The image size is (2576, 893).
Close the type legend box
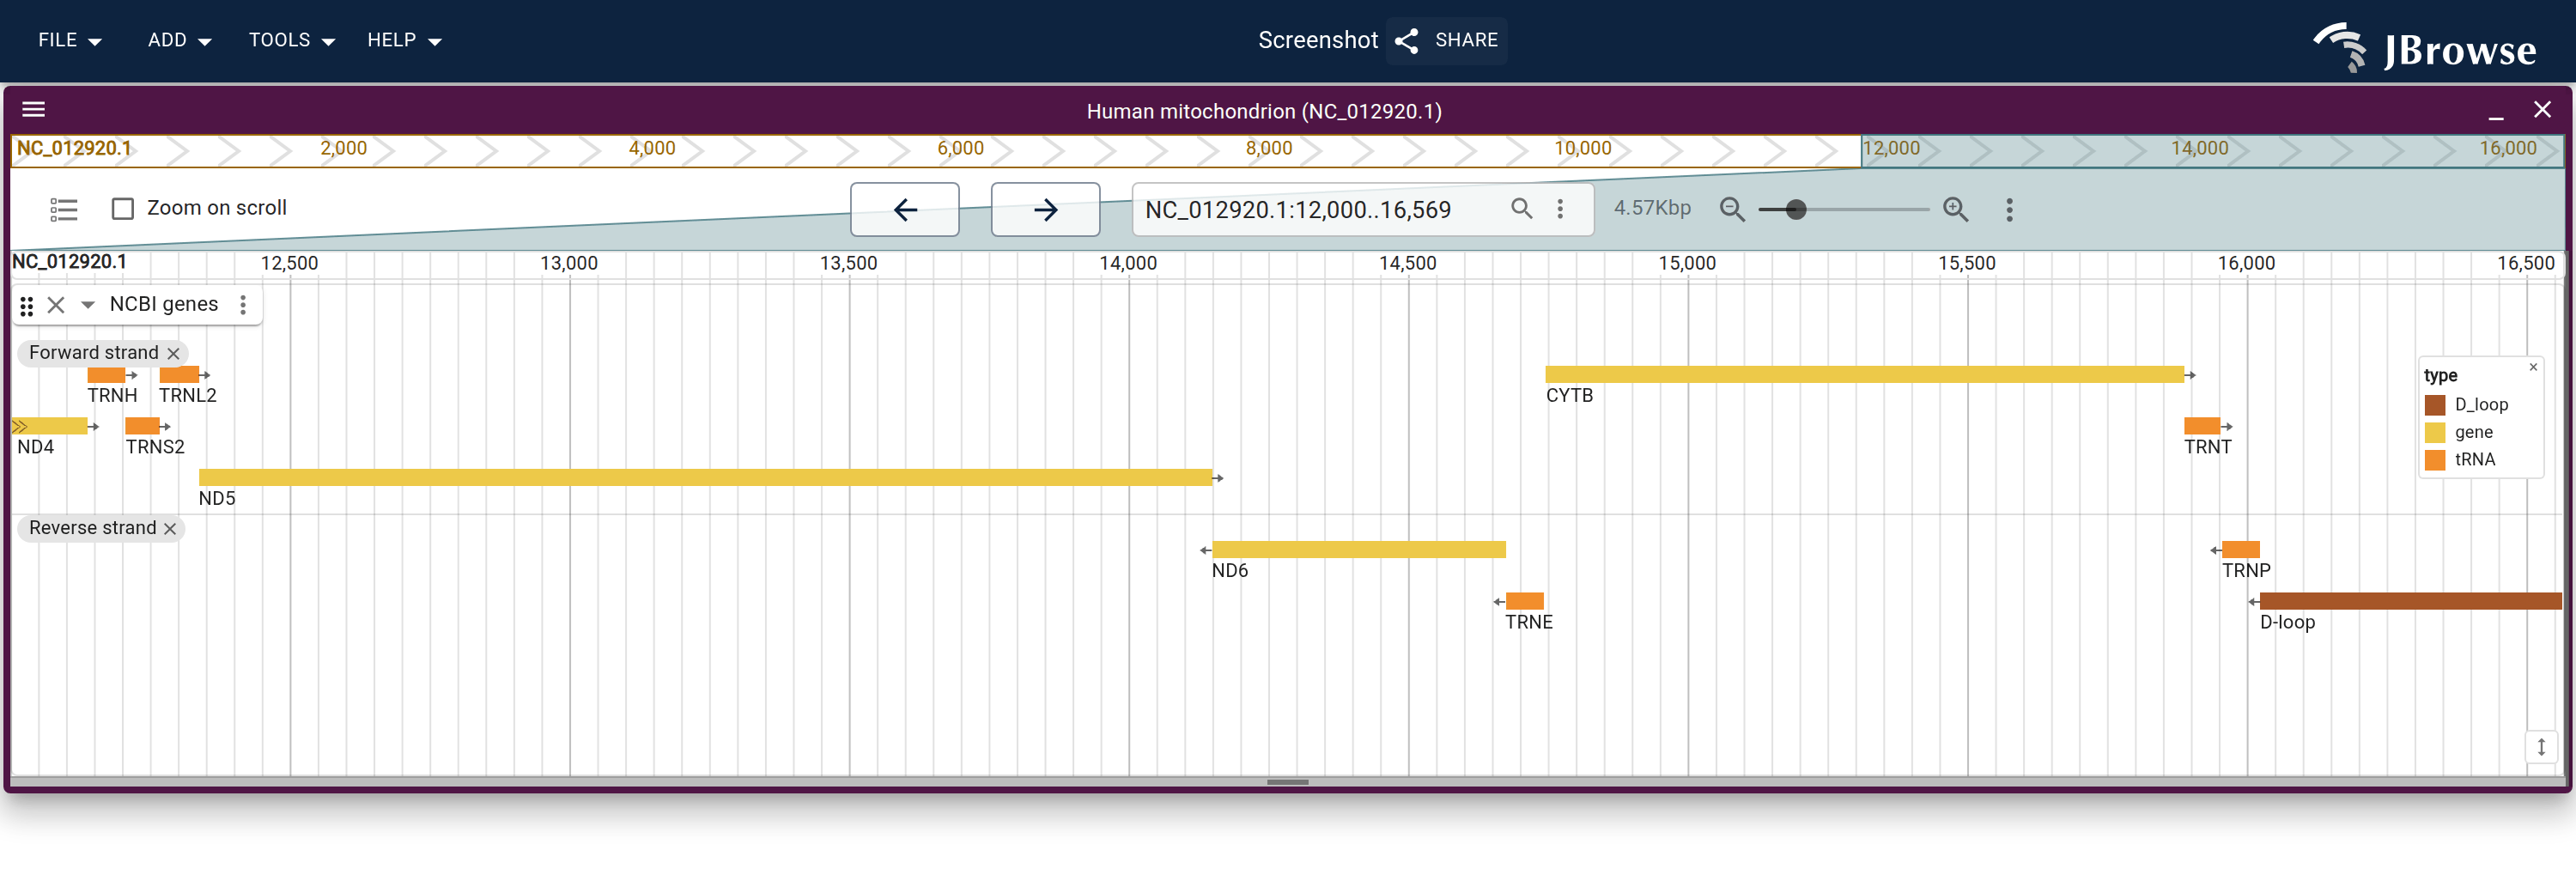tap(2533, 367)
